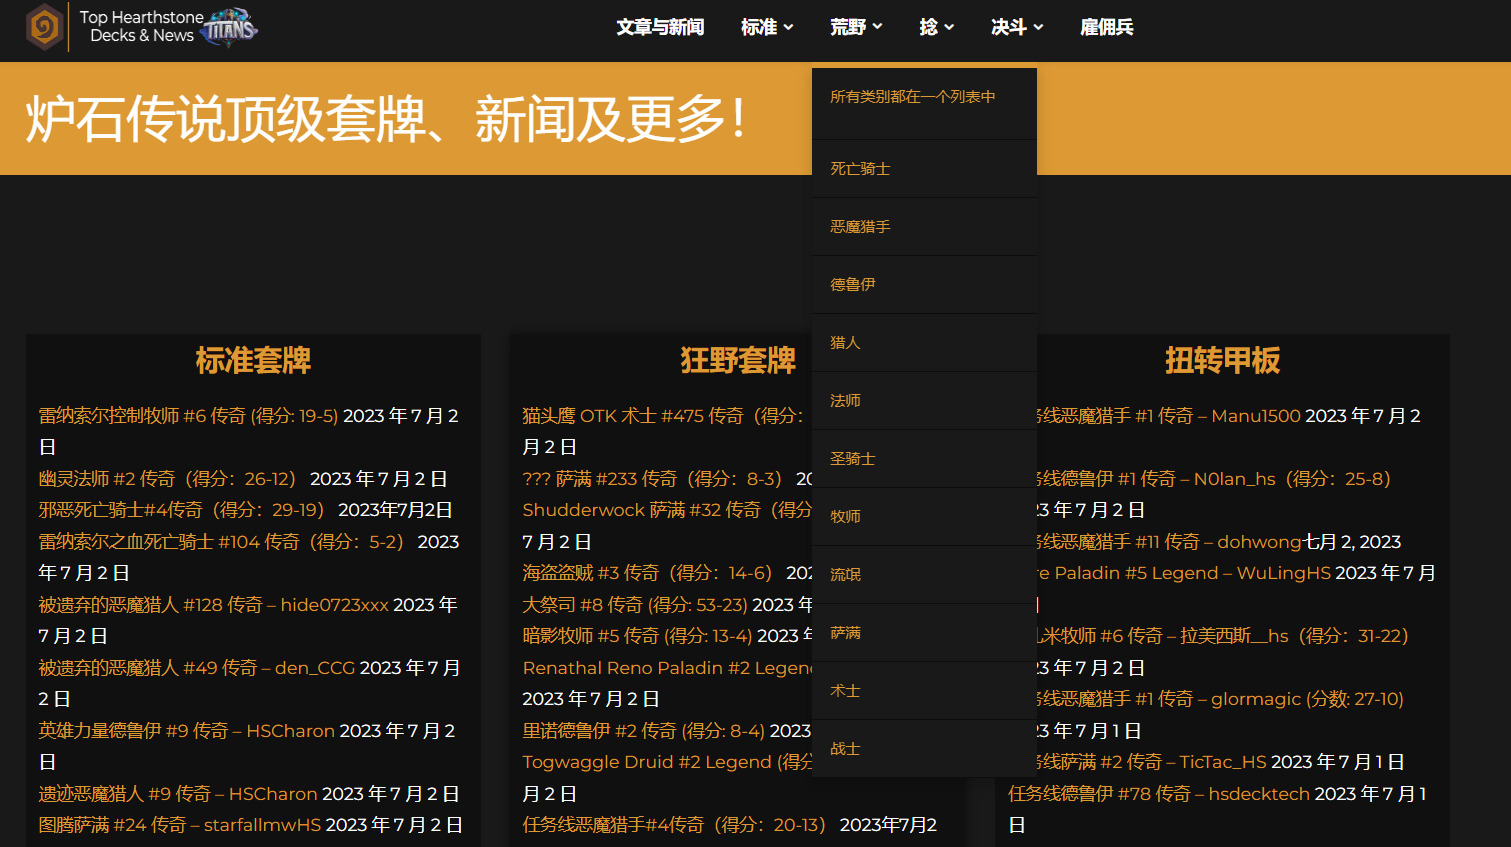Click the TITANS expansion logo
Image resolution: width=1511 pixels, height=847 pixels.
(230, 28)
